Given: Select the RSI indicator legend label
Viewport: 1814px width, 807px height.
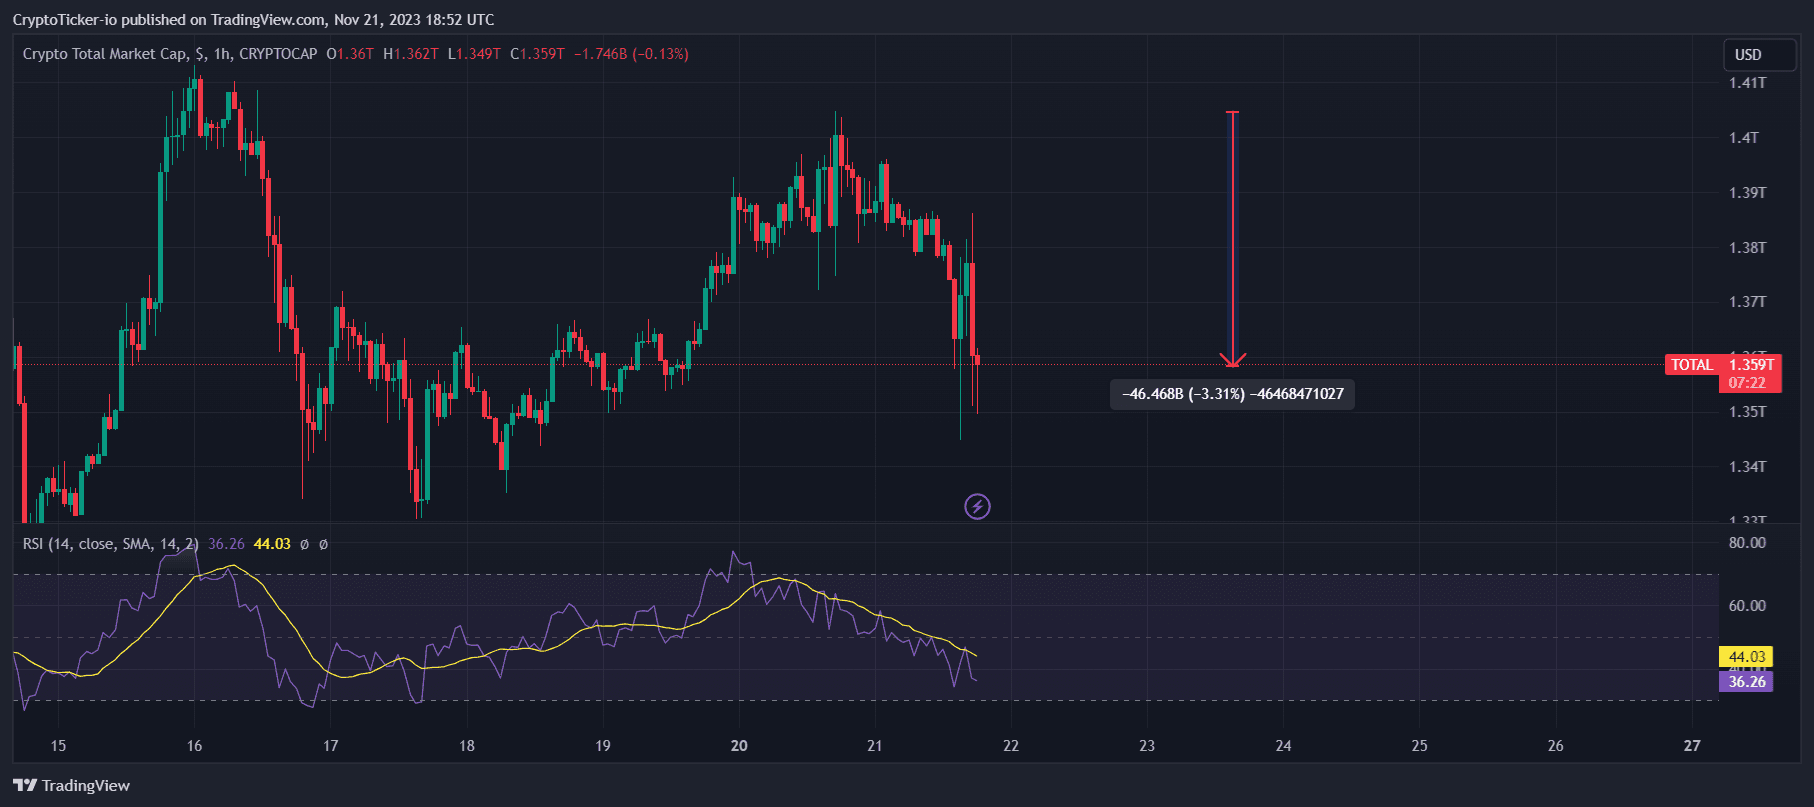Looking at the screenshot, I should click(x=110, y=544).
